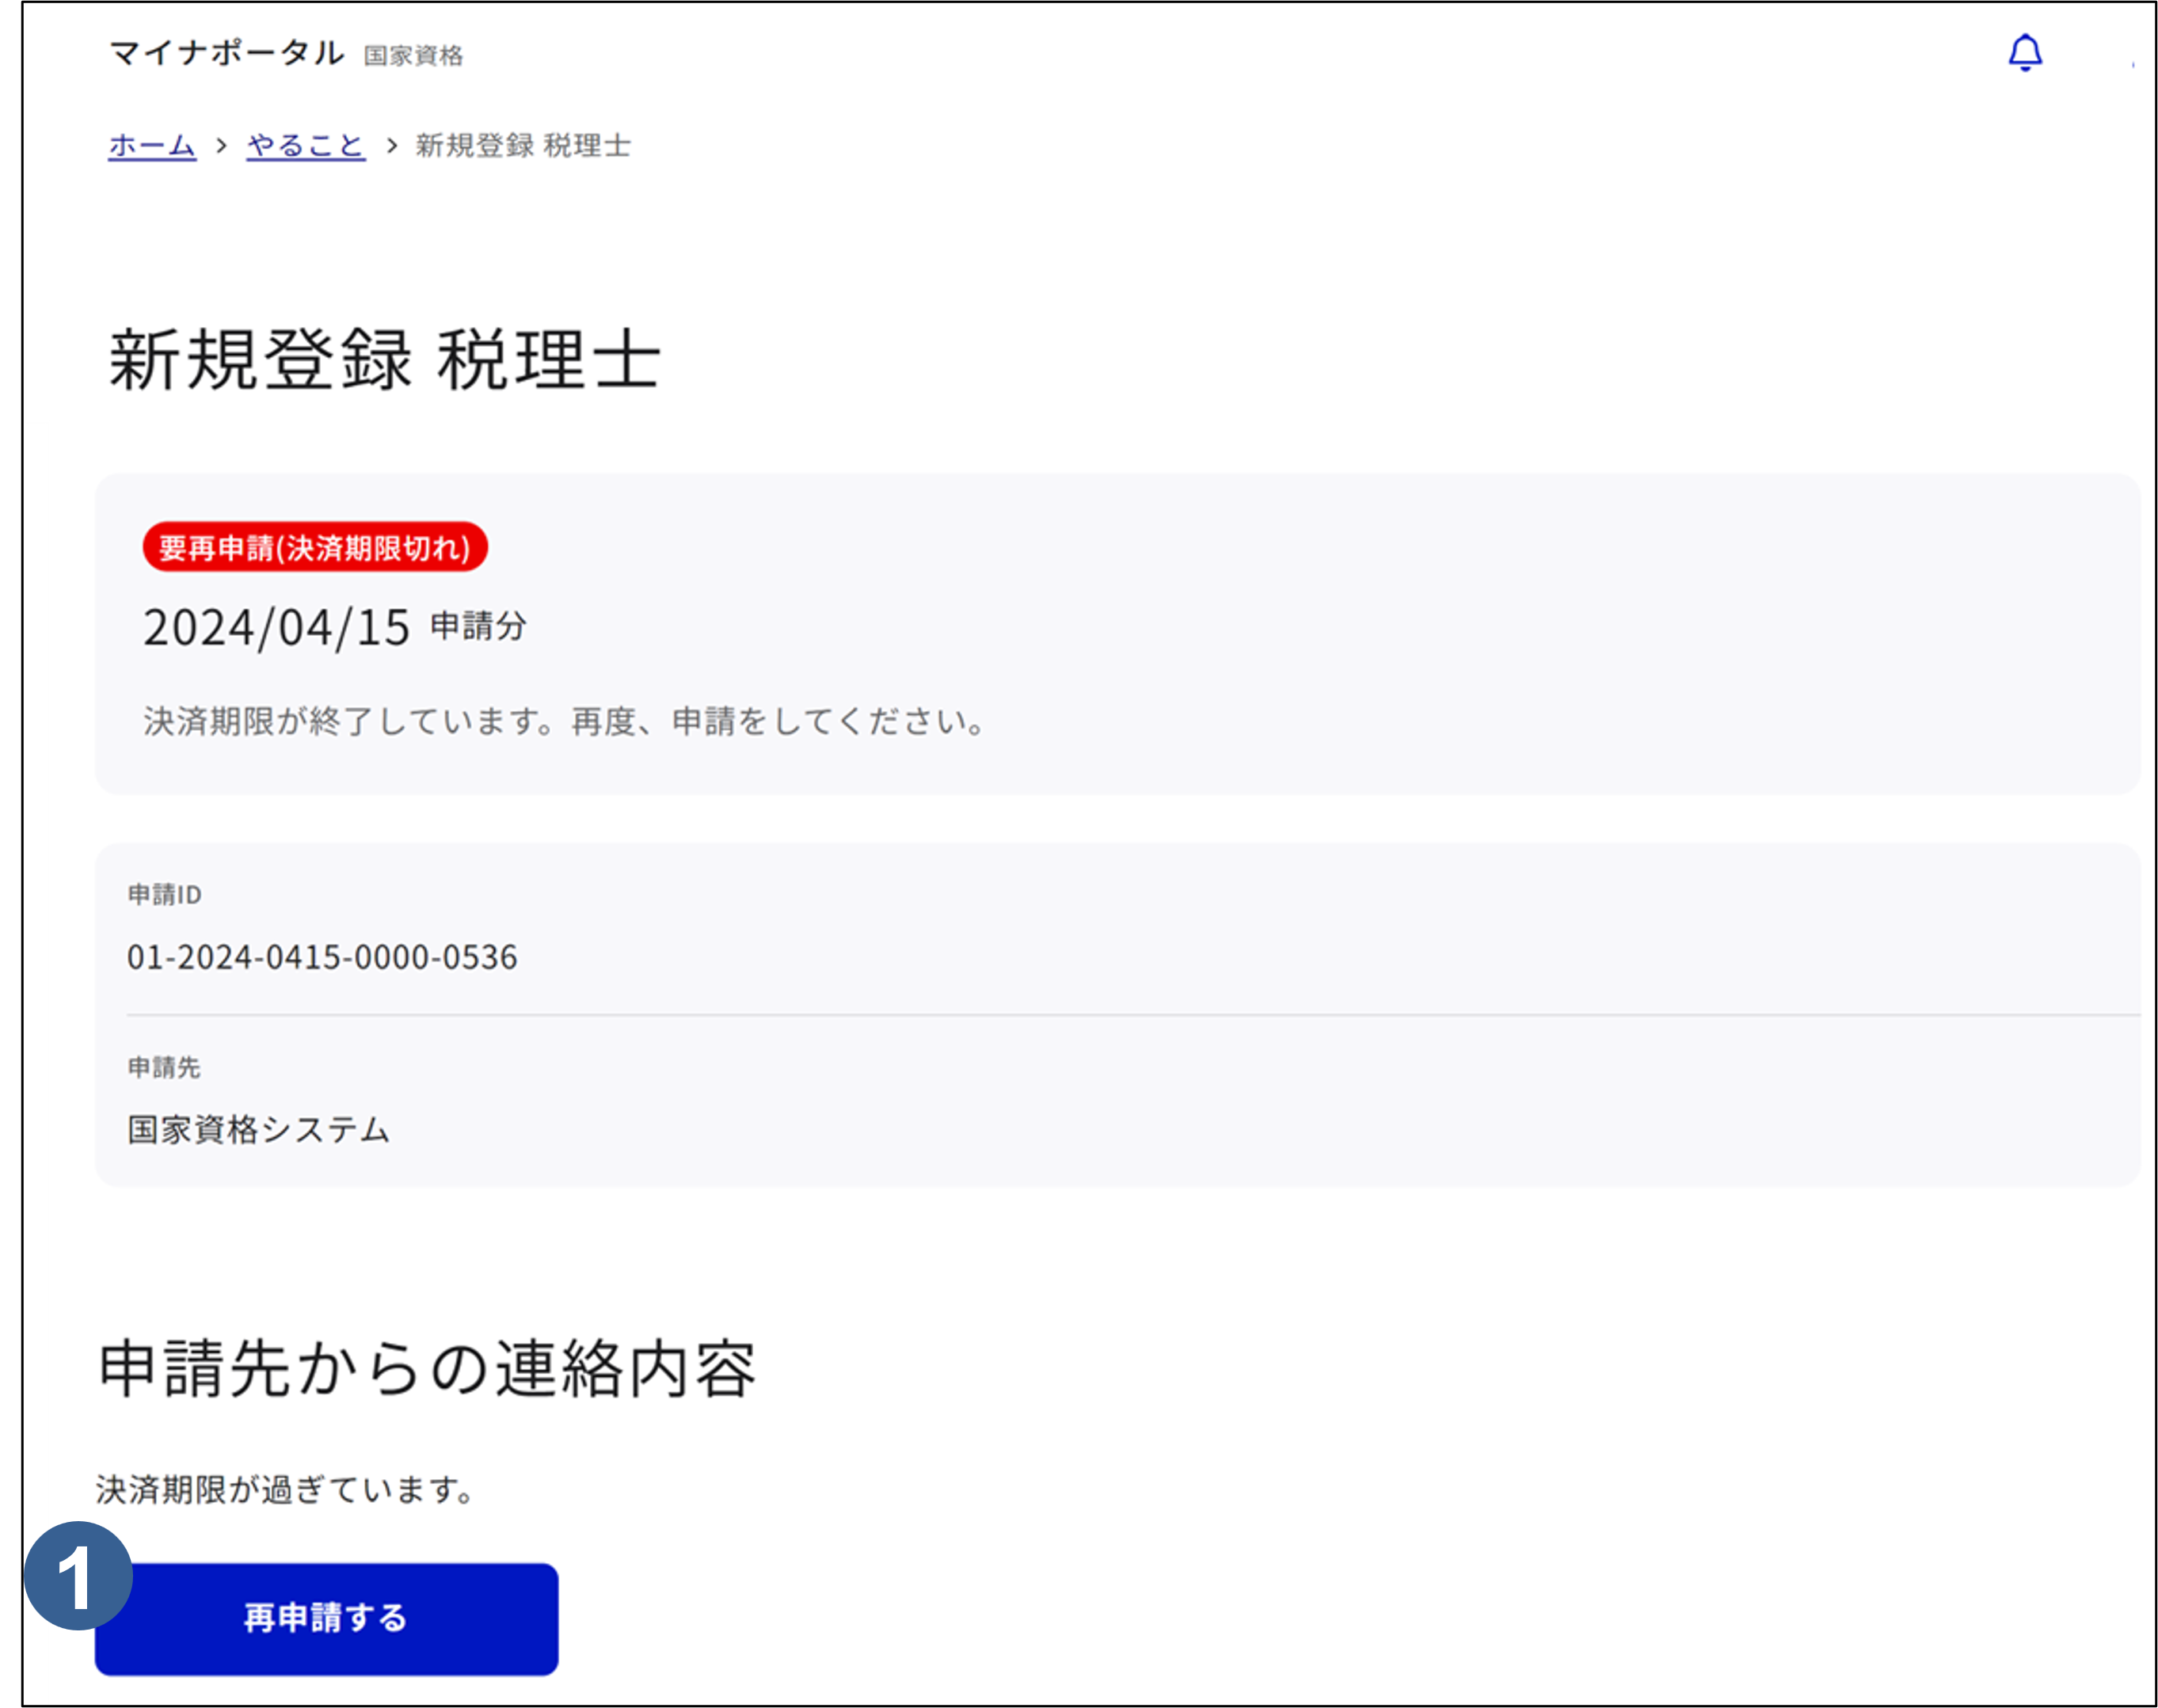Open the やること breadcrumb link
Image resolution: width=2158 pixels, height=1708 pixels.
coord(306,146)
